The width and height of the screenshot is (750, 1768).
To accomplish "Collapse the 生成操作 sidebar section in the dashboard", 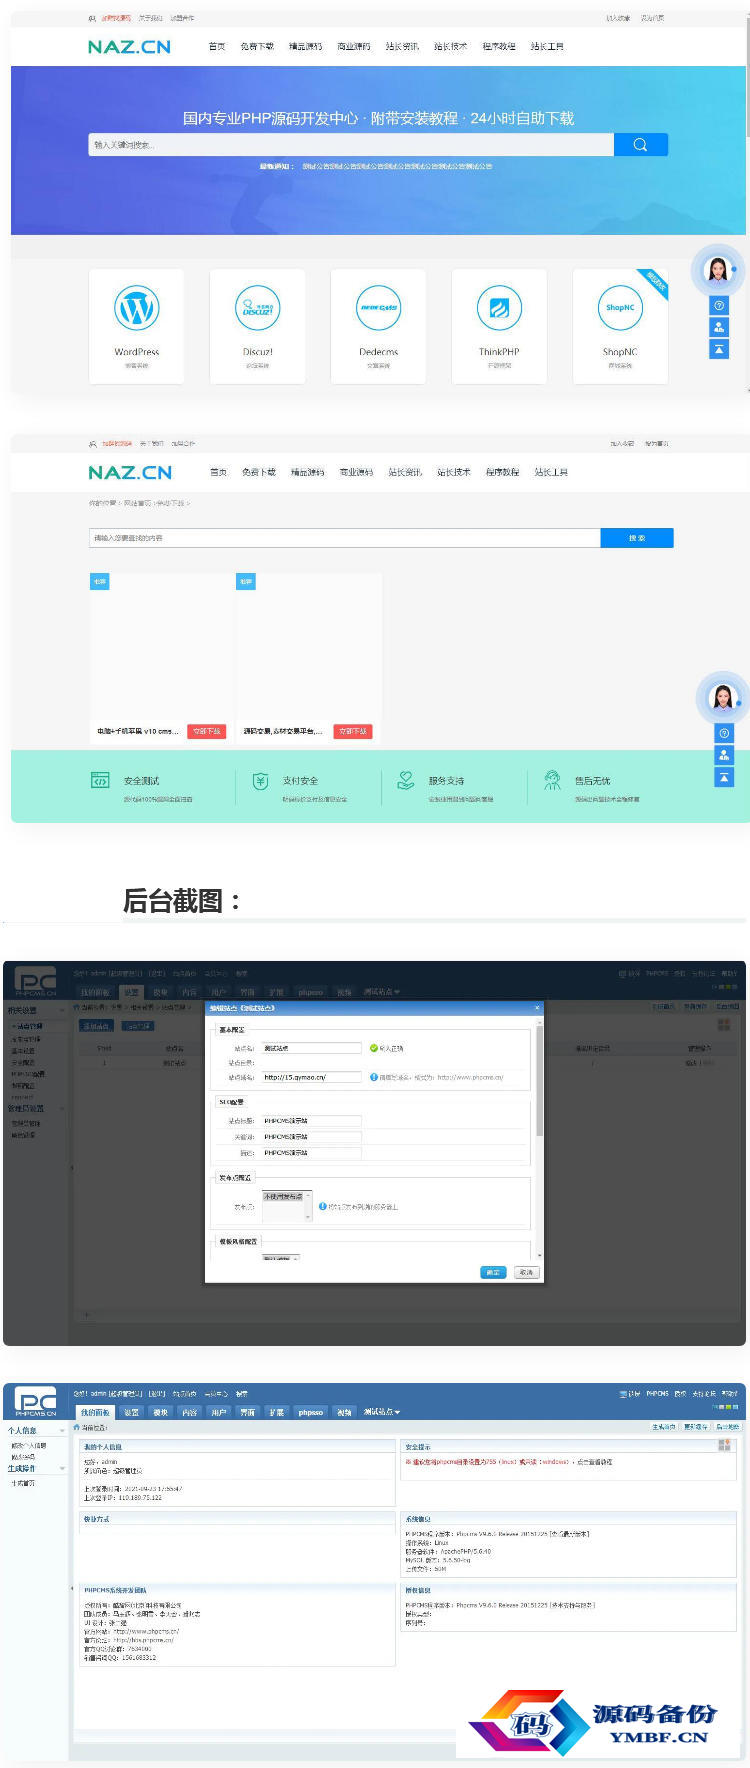I will point(62,1469).
